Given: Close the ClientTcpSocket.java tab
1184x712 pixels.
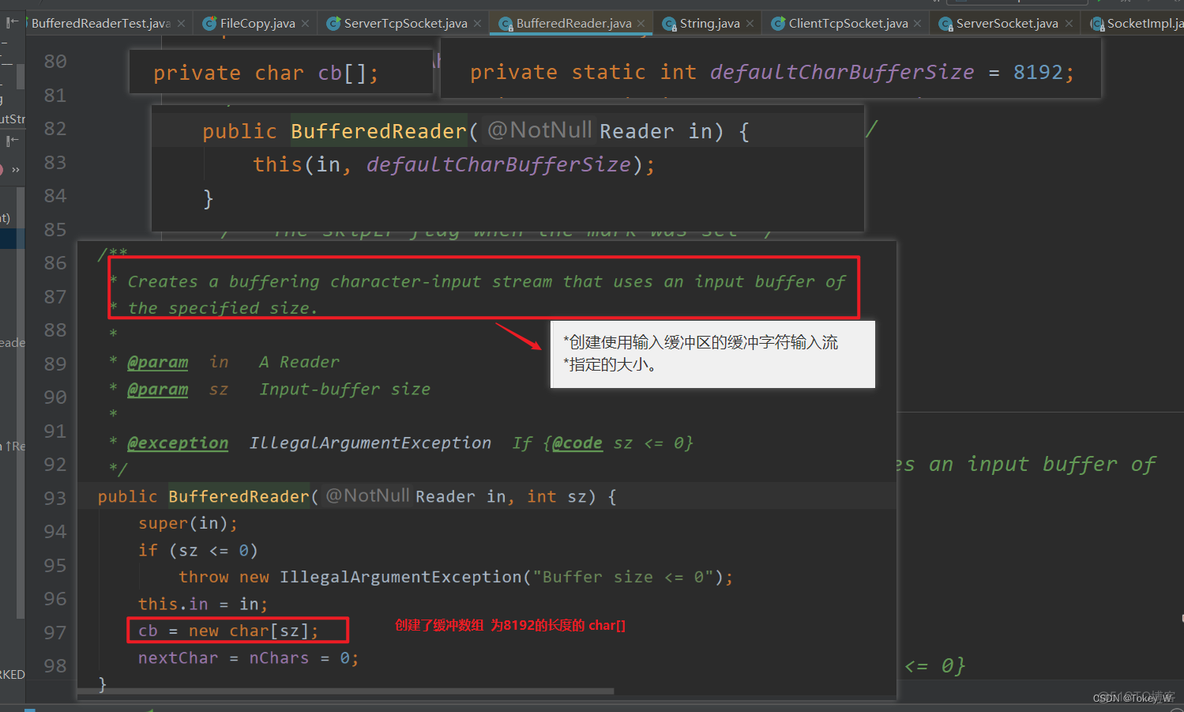Looking at the screenshot, I should pos(917,24).
